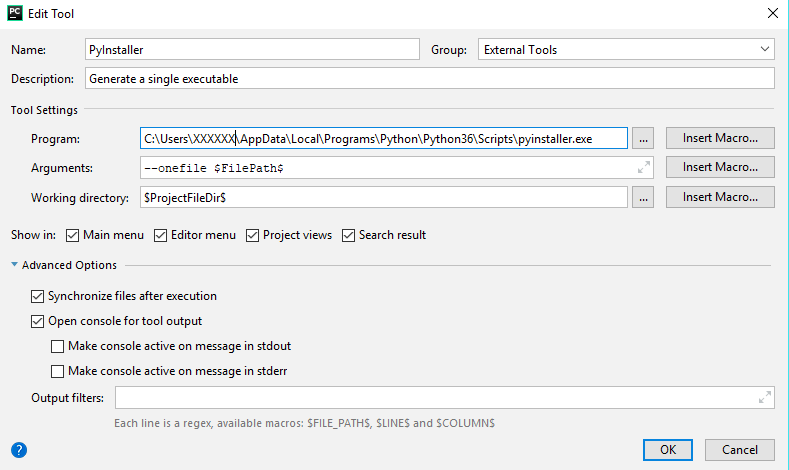789x470 pixels.
Task: Open the Group dropdown showing External Tools
Action: point(625,49)
